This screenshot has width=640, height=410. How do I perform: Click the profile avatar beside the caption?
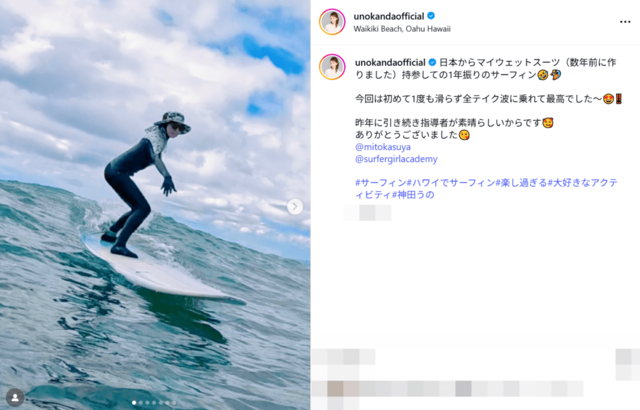coord(332,67)
